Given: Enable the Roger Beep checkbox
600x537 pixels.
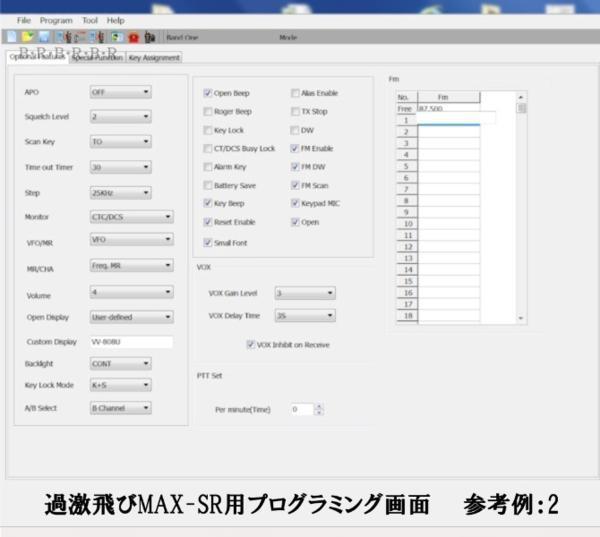Looking at the screenshot, I should tap(208, 111).
